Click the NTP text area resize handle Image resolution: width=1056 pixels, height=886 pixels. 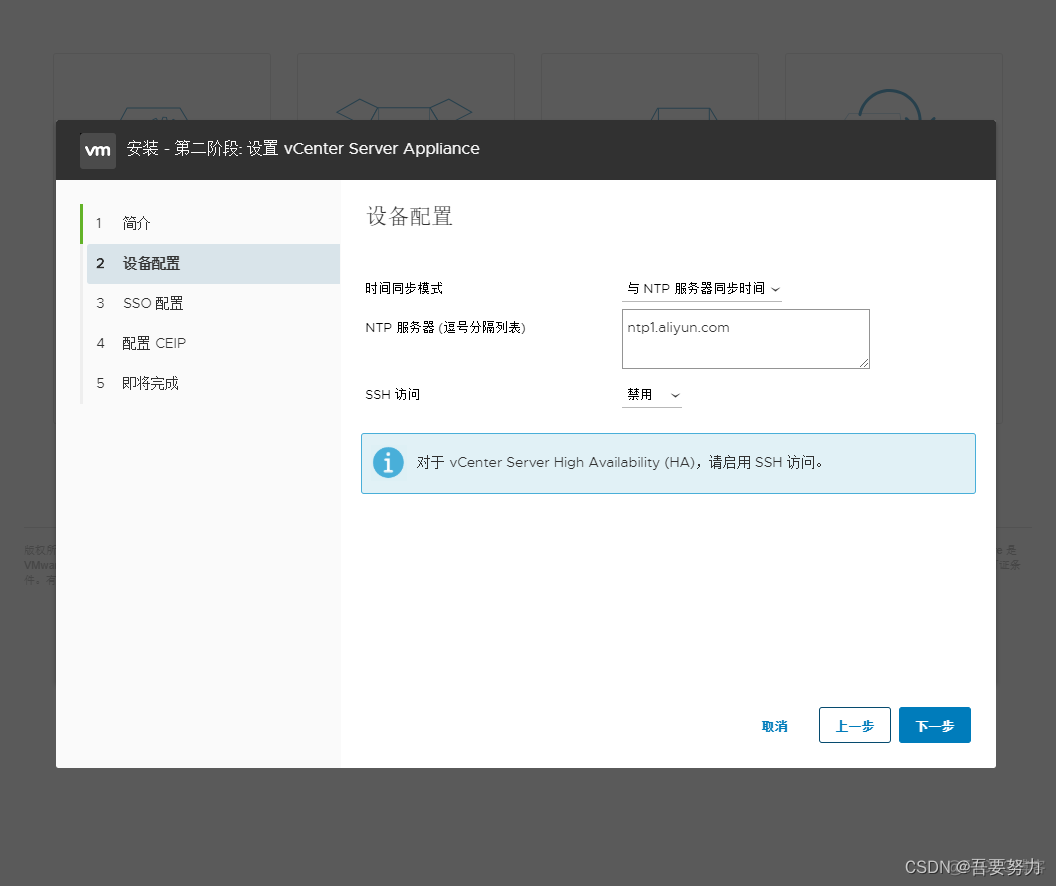coord(863,363)
